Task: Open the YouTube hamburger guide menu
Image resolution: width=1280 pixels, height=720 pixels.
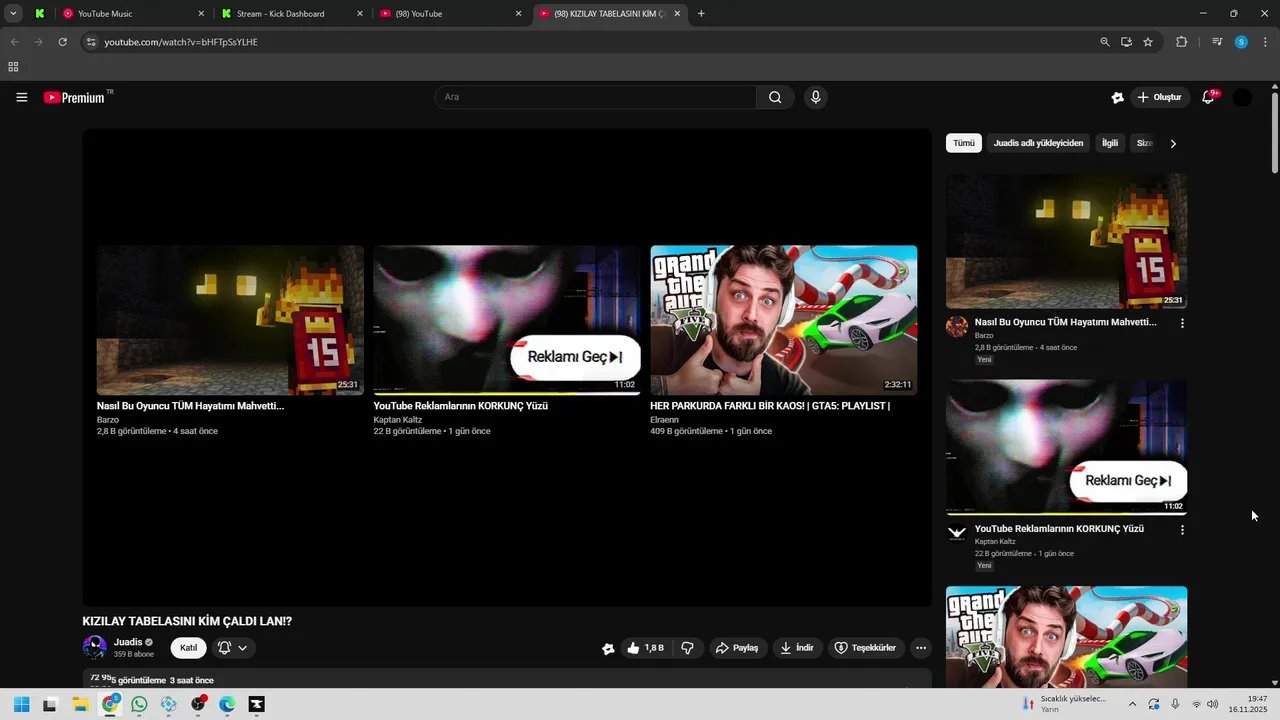Action: point(22,97)
